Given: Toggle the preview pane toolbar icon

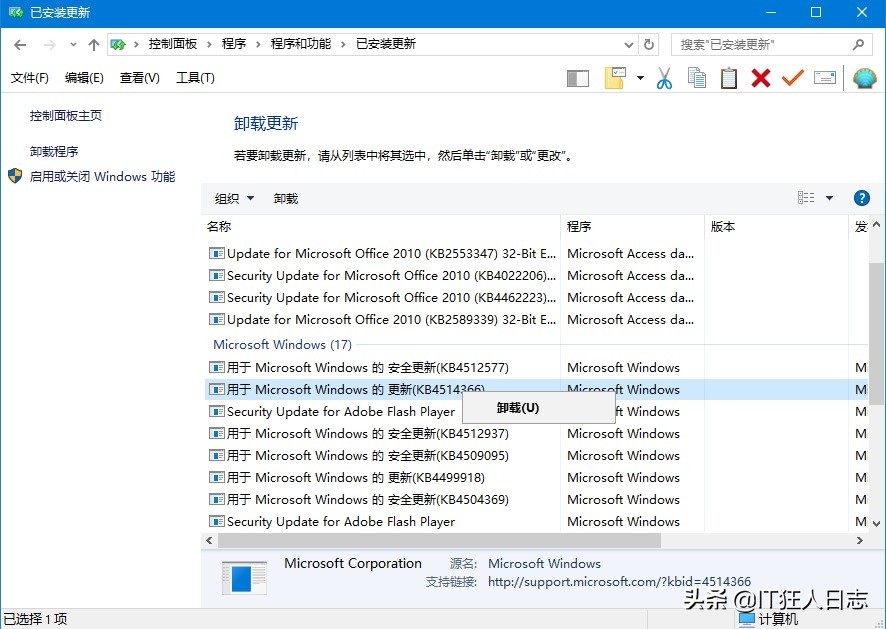Looking at the screenshot, I should 577,79.
